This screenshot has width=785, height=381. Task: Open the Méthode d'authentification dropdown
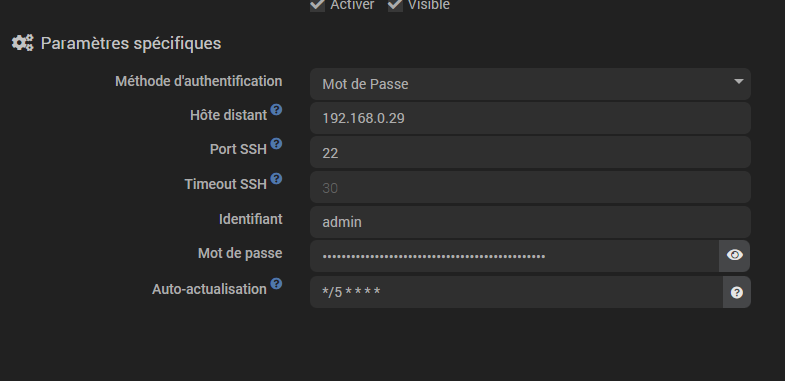pos(530,84)
